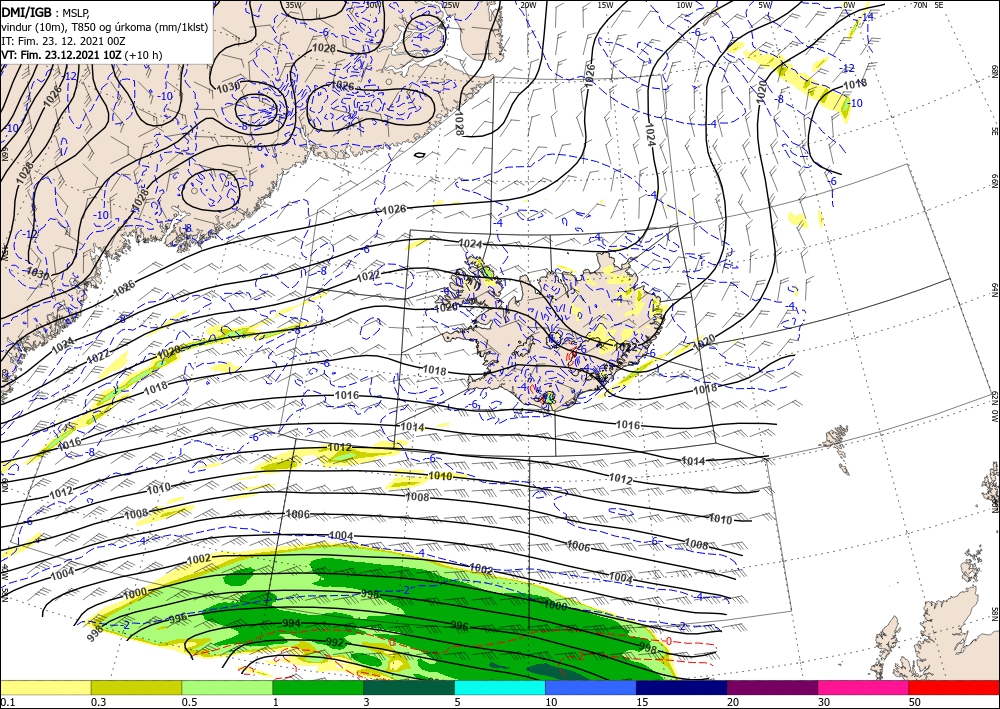Click the legend value '0.5'

pyautogui.click(x=189, y=702)
